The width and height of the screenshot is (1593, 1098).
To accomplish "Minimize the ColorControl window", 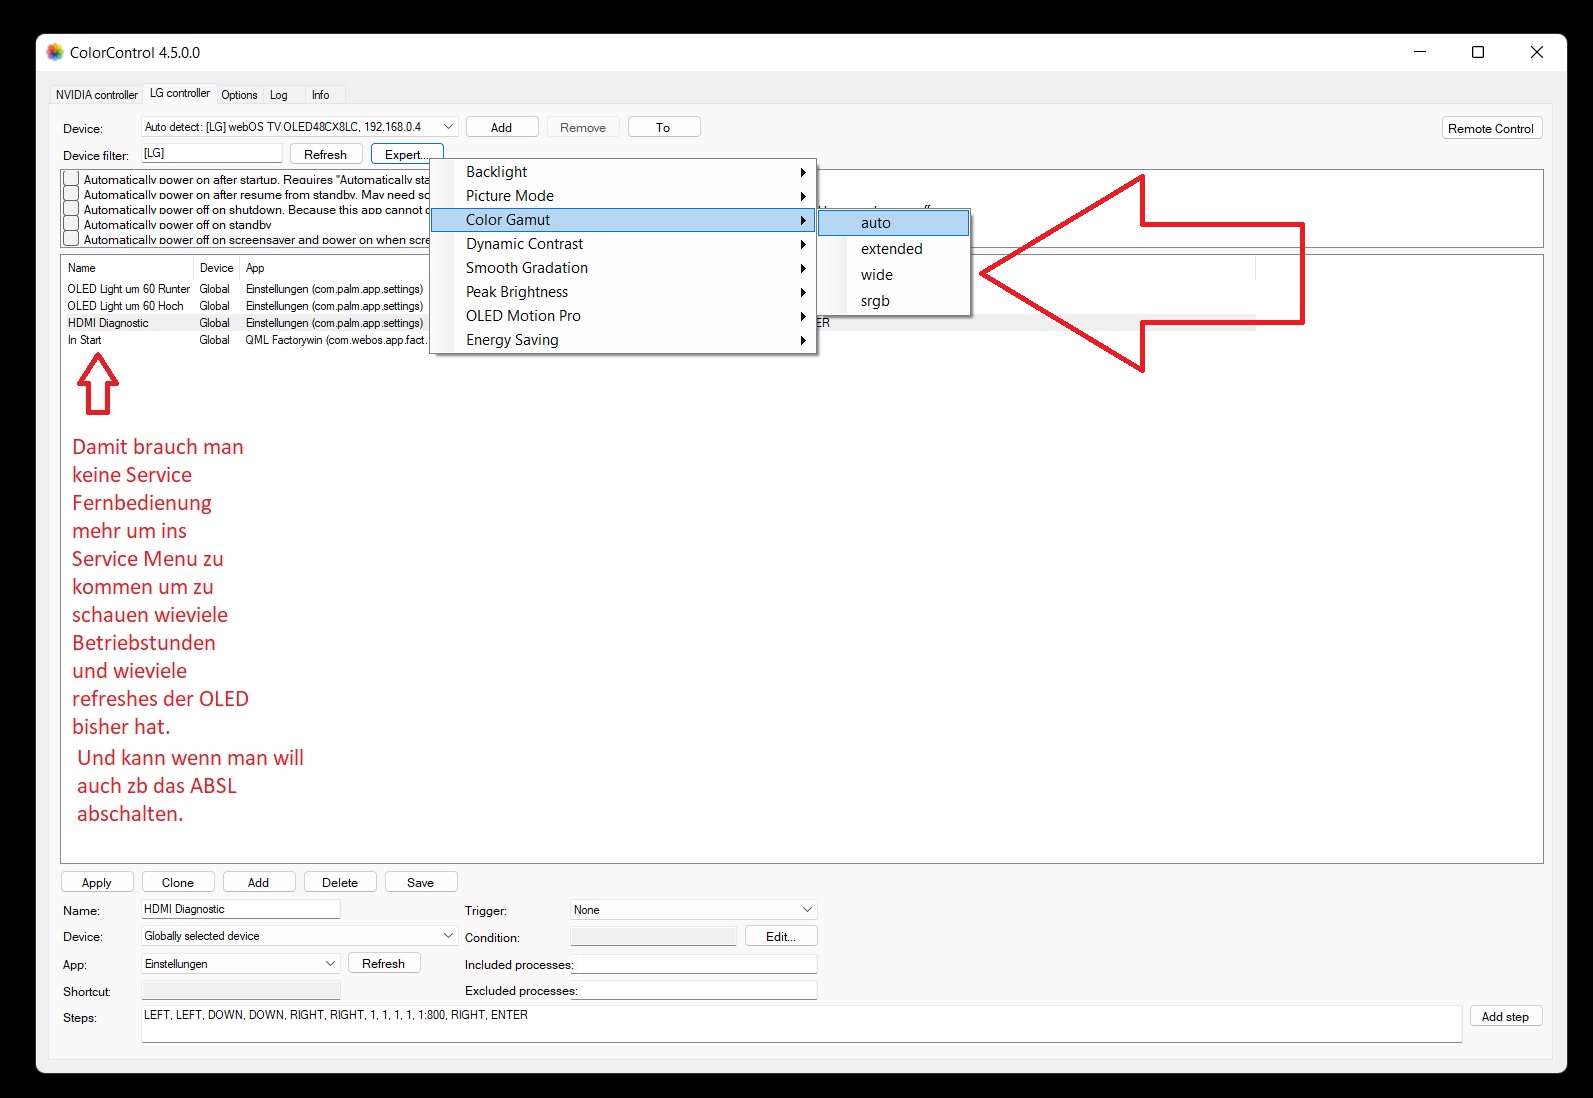I will [x=1420, y=52].
